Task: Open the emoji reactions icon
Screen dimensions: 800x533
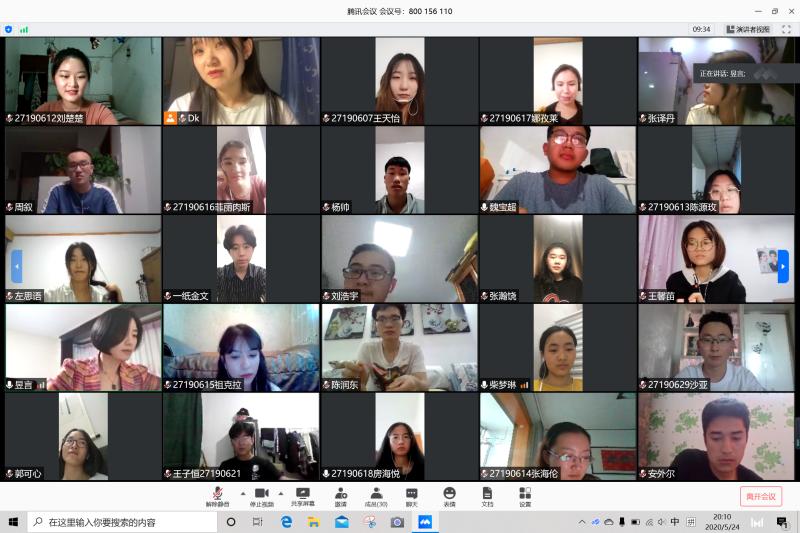Action: [x=449, y=495]
